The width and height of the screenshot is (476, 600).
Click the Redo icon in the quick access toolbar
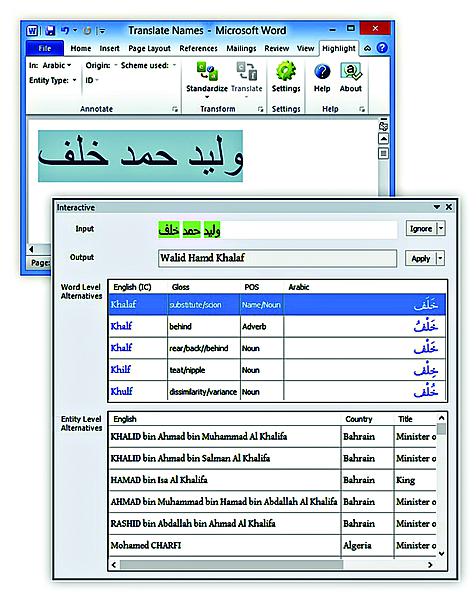(87, 31)
